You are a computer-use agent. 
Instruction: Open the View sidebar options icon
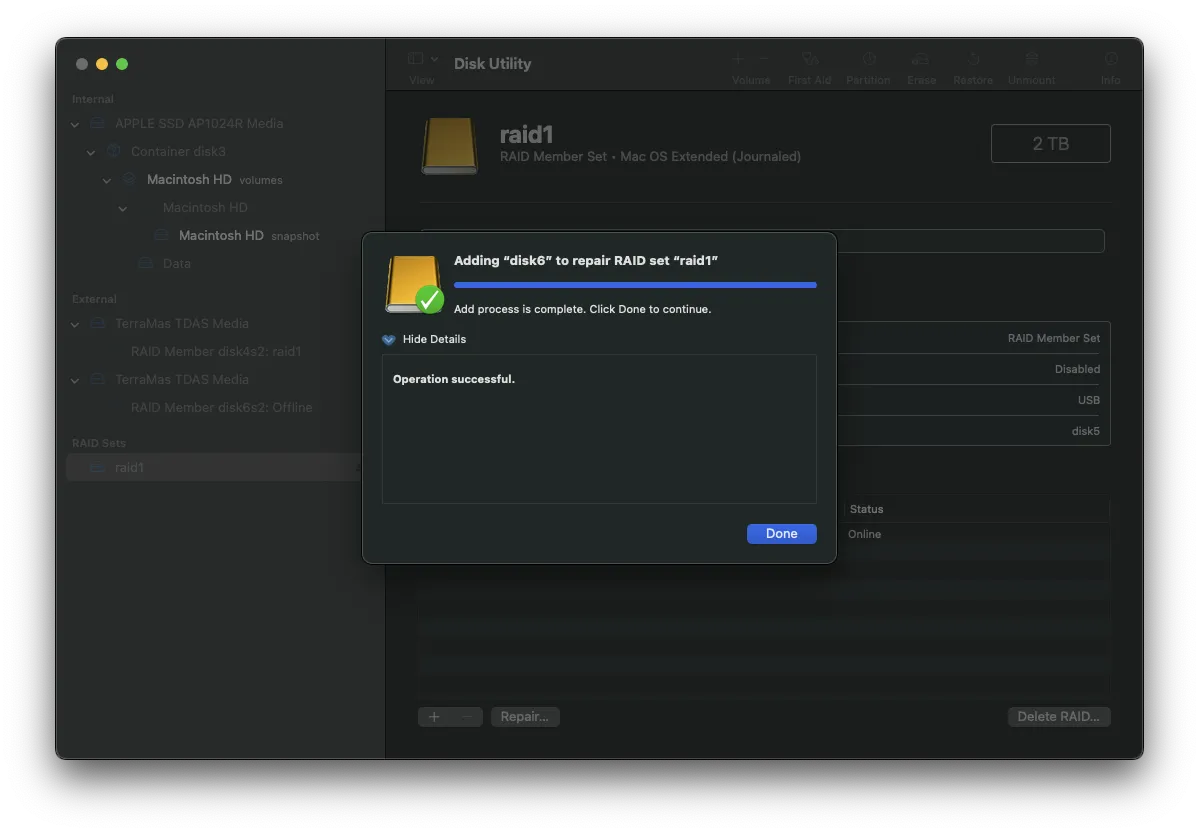pyautogui.click(x=415, y=59)
